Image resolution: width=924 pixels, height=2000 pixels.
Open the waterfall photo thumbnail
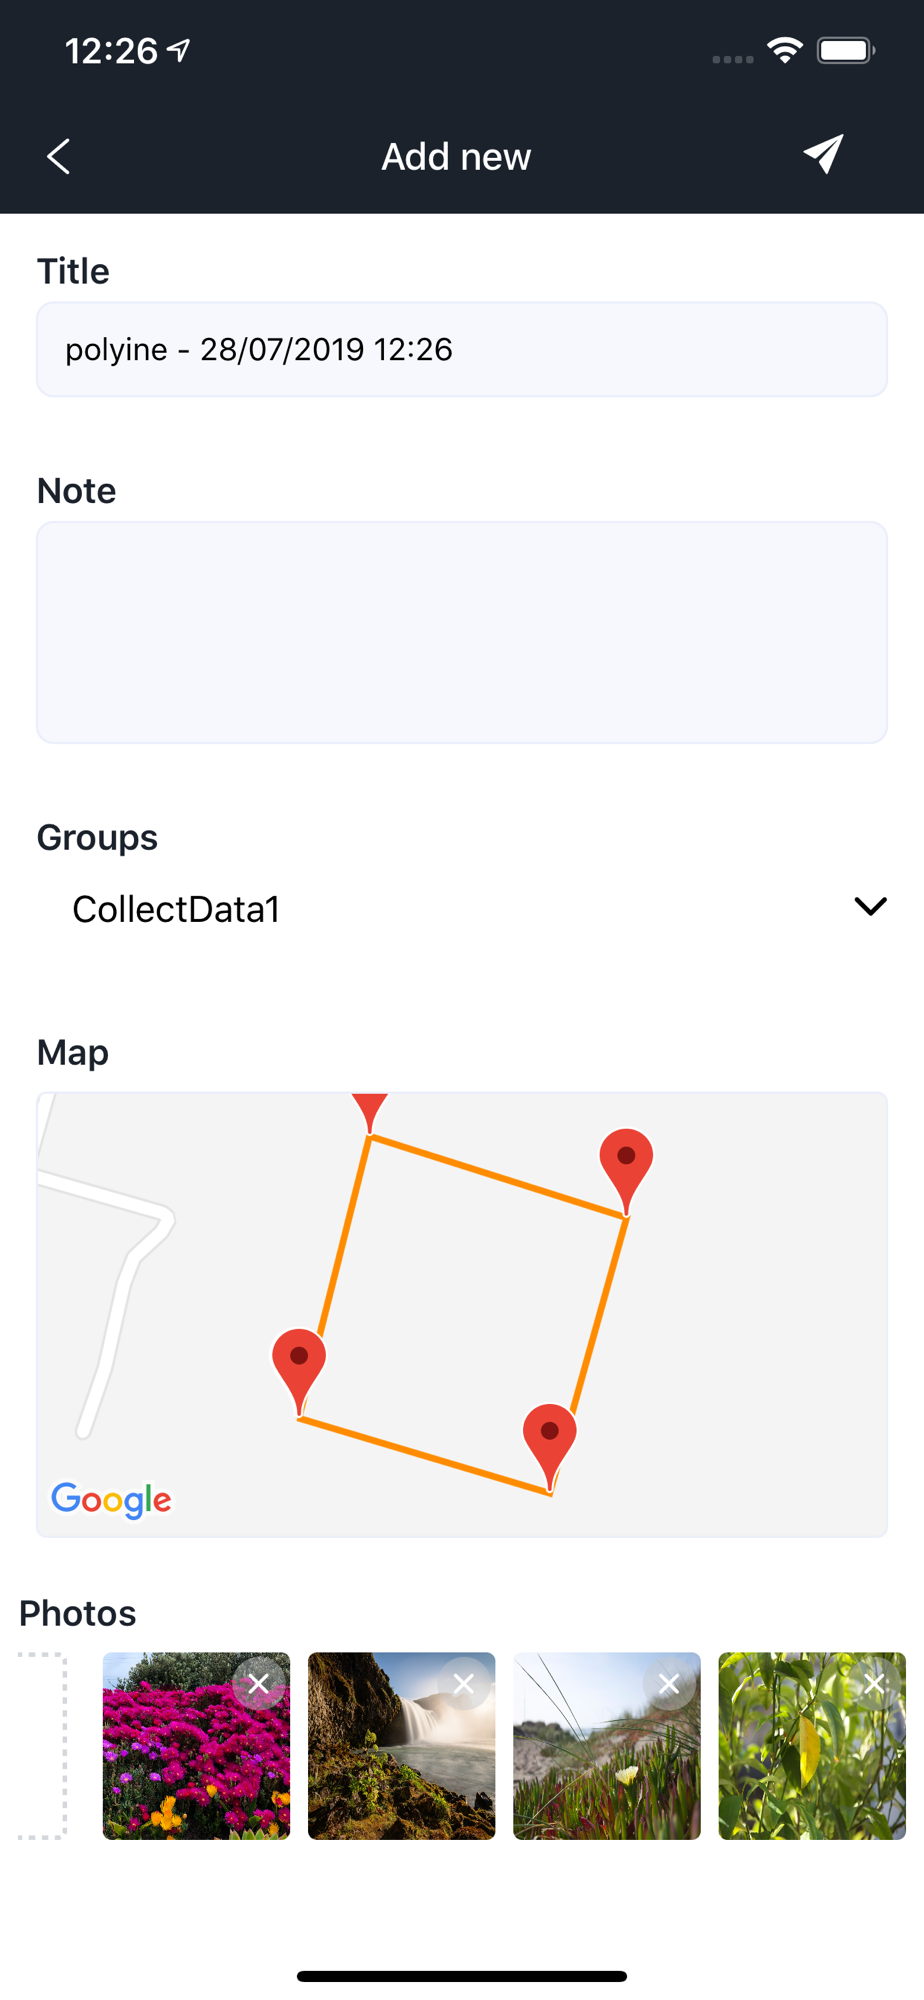point(401,1746)
